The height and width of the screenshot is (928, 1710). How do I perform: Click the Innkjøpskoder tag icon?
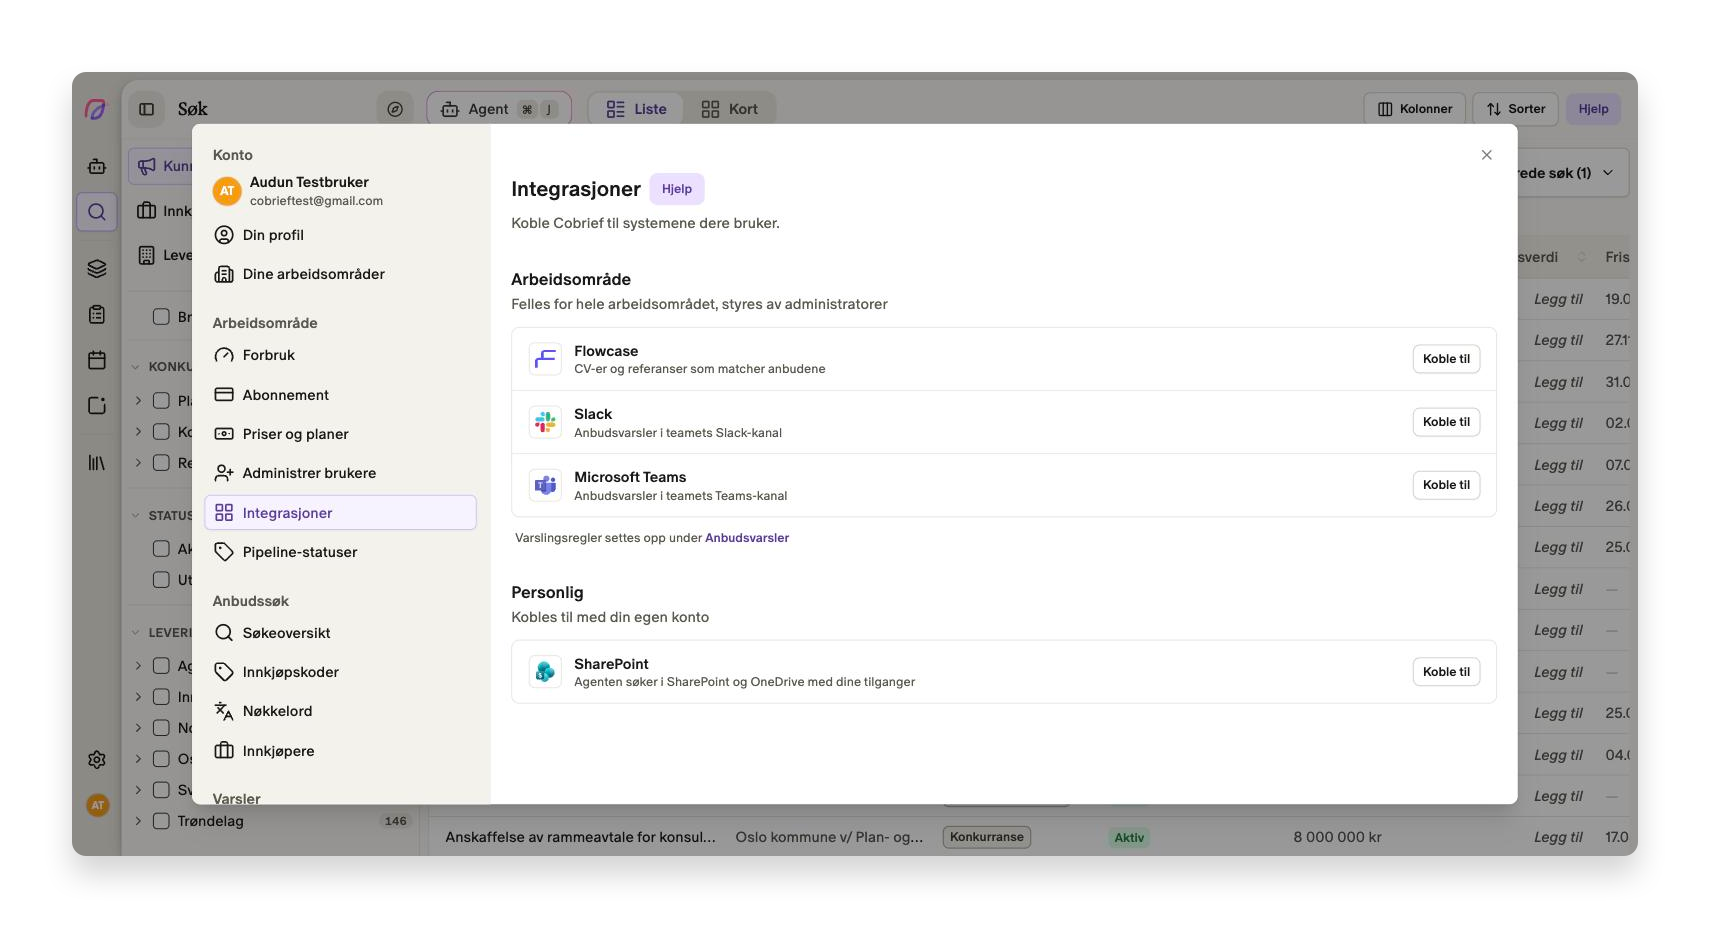[224, 672]
